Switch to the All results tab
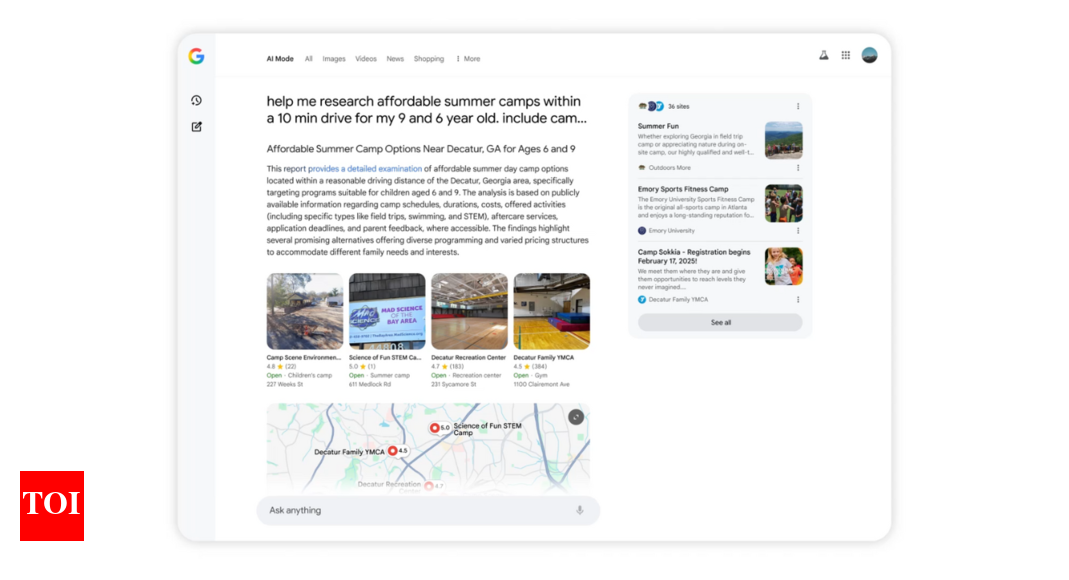The width and height of the screenshot is (1069, 580). (308, 59)
